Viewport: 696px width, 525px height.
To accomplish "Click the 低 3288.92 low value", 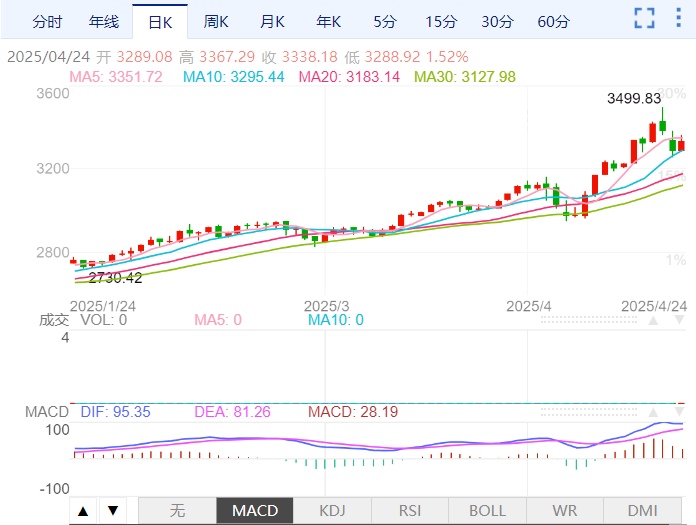I will pyautogui.click(x=382, y=57).
